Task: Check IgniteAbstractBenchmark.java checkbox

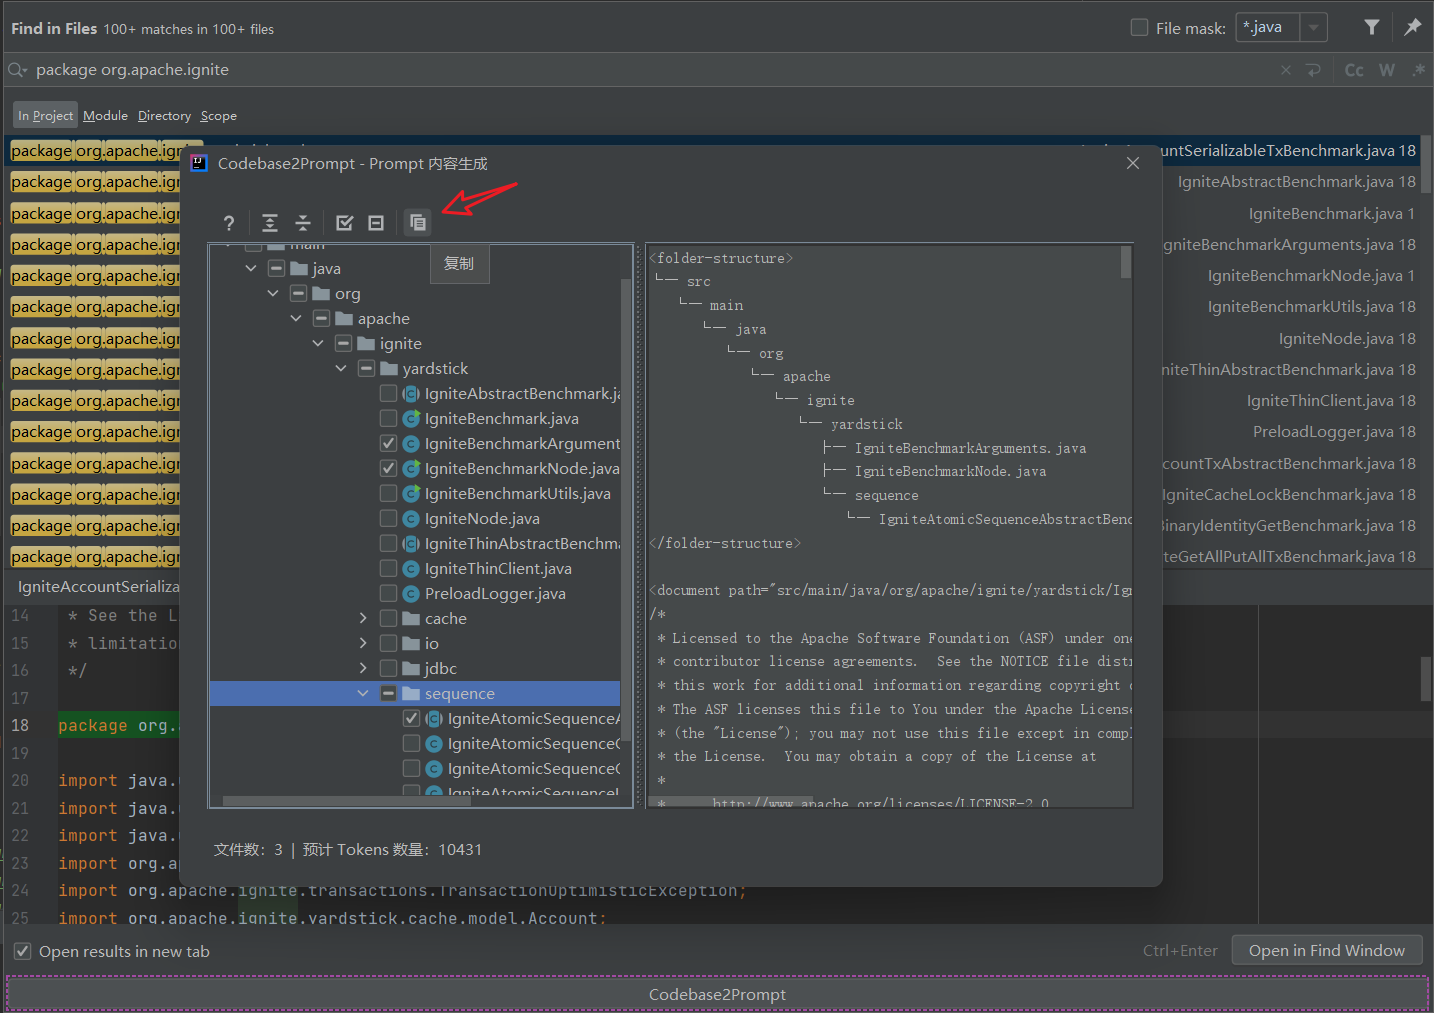Action: click(x=388, y=393)
